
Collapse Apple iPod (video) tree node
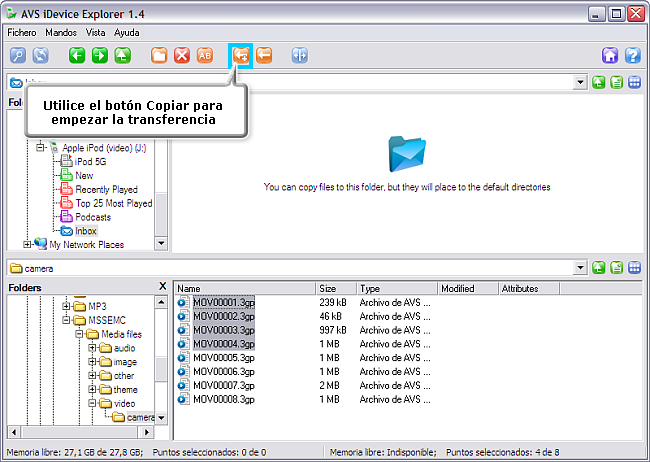pos(40,147)
